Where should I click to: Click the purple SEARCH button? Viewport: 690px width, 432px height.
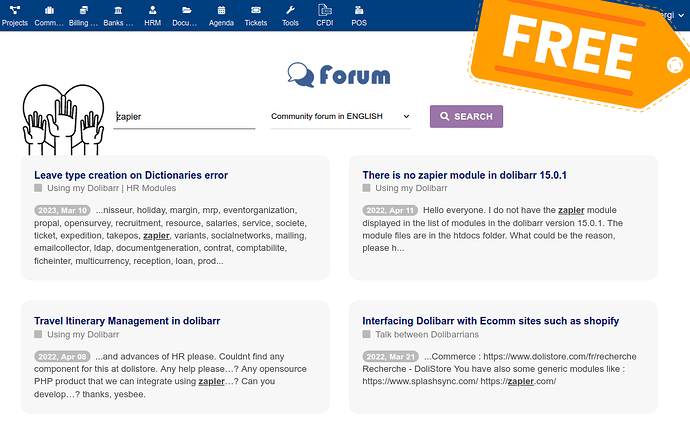(466, 117)
